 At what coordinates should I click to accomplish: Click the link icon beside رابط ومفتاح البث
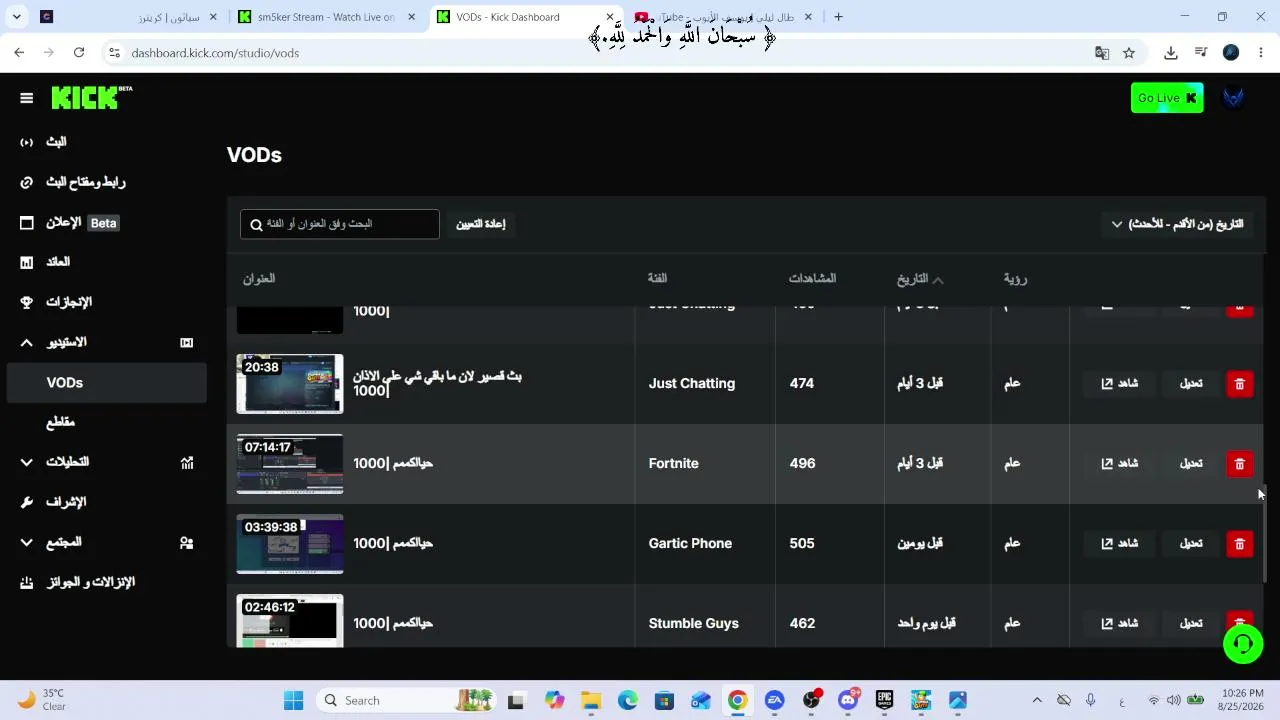pyautogui.click(x=27, y=182)
